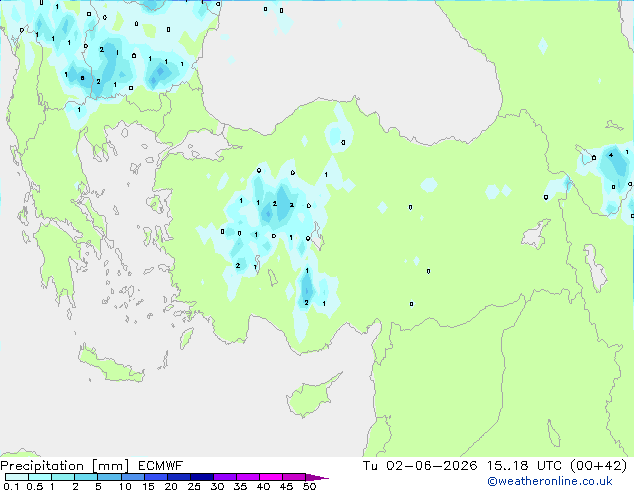
Task: Click the "40" legend scale label
Action: pyautogui.click(x=263, y=486)
